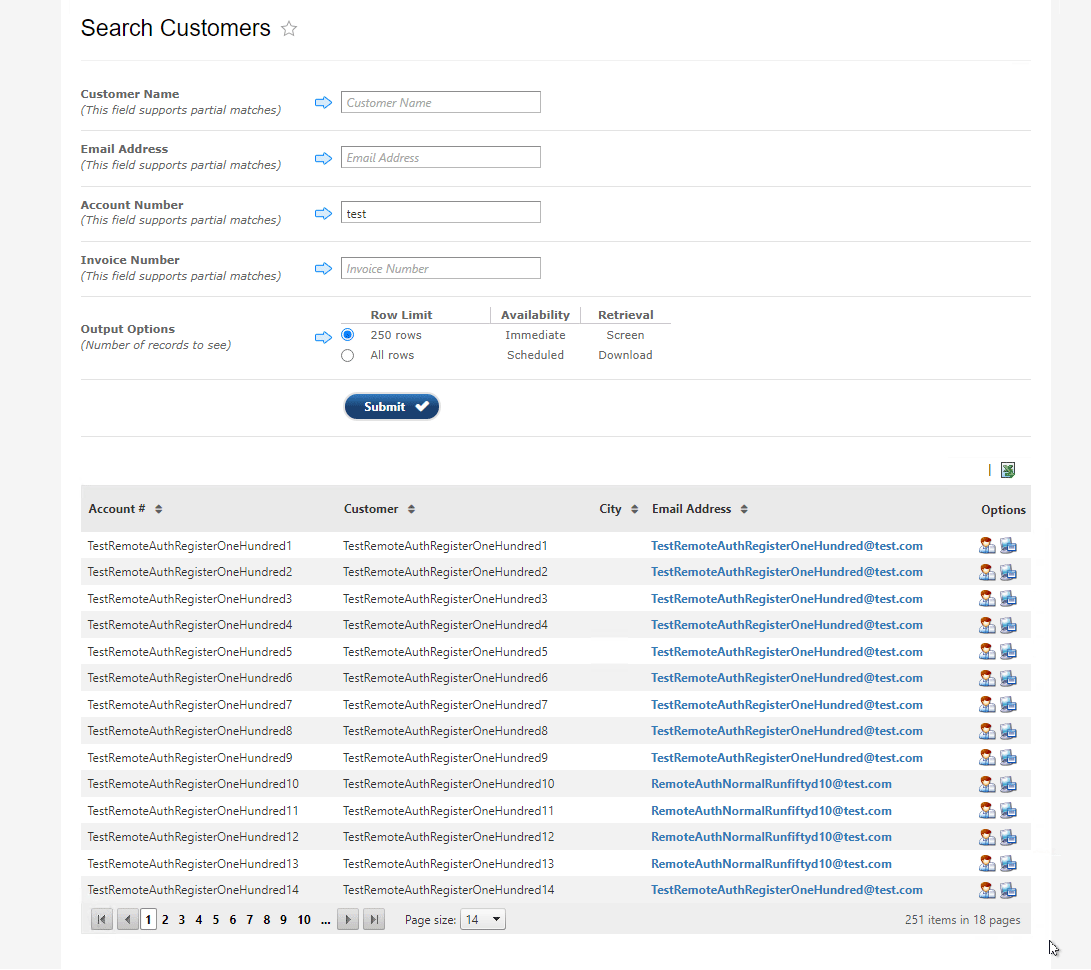1091x970 pixels.
Task: Jump to the last results page
Action: 374,919
